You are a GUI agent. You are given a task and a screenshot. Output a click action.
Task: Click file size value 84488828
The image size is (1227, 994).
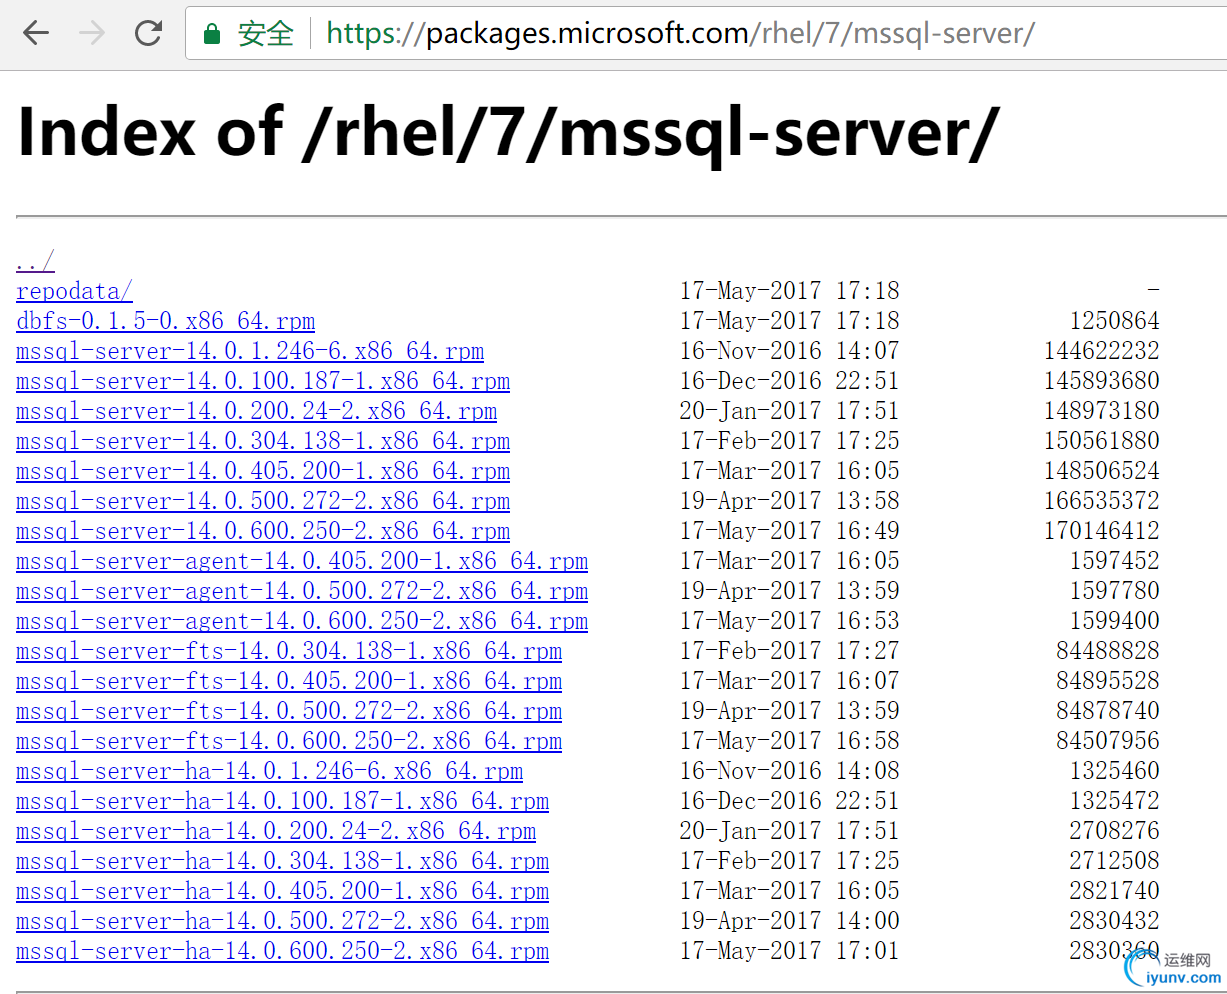pyautogui.click(x=1108, y=651)
